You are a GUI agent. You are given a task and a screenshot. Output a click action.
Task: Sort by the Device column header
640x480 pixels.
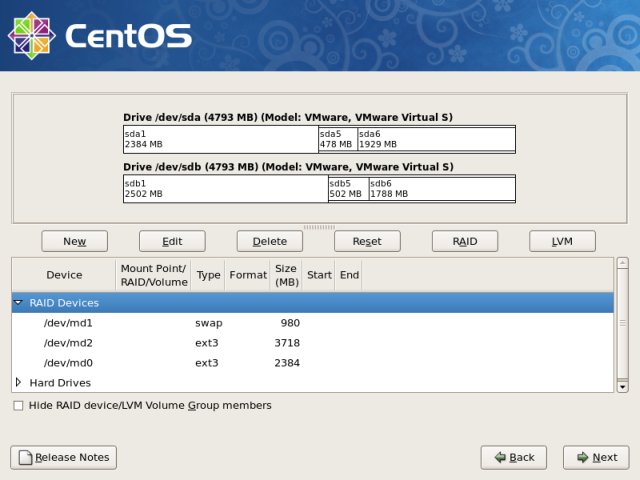pos(64,275)
